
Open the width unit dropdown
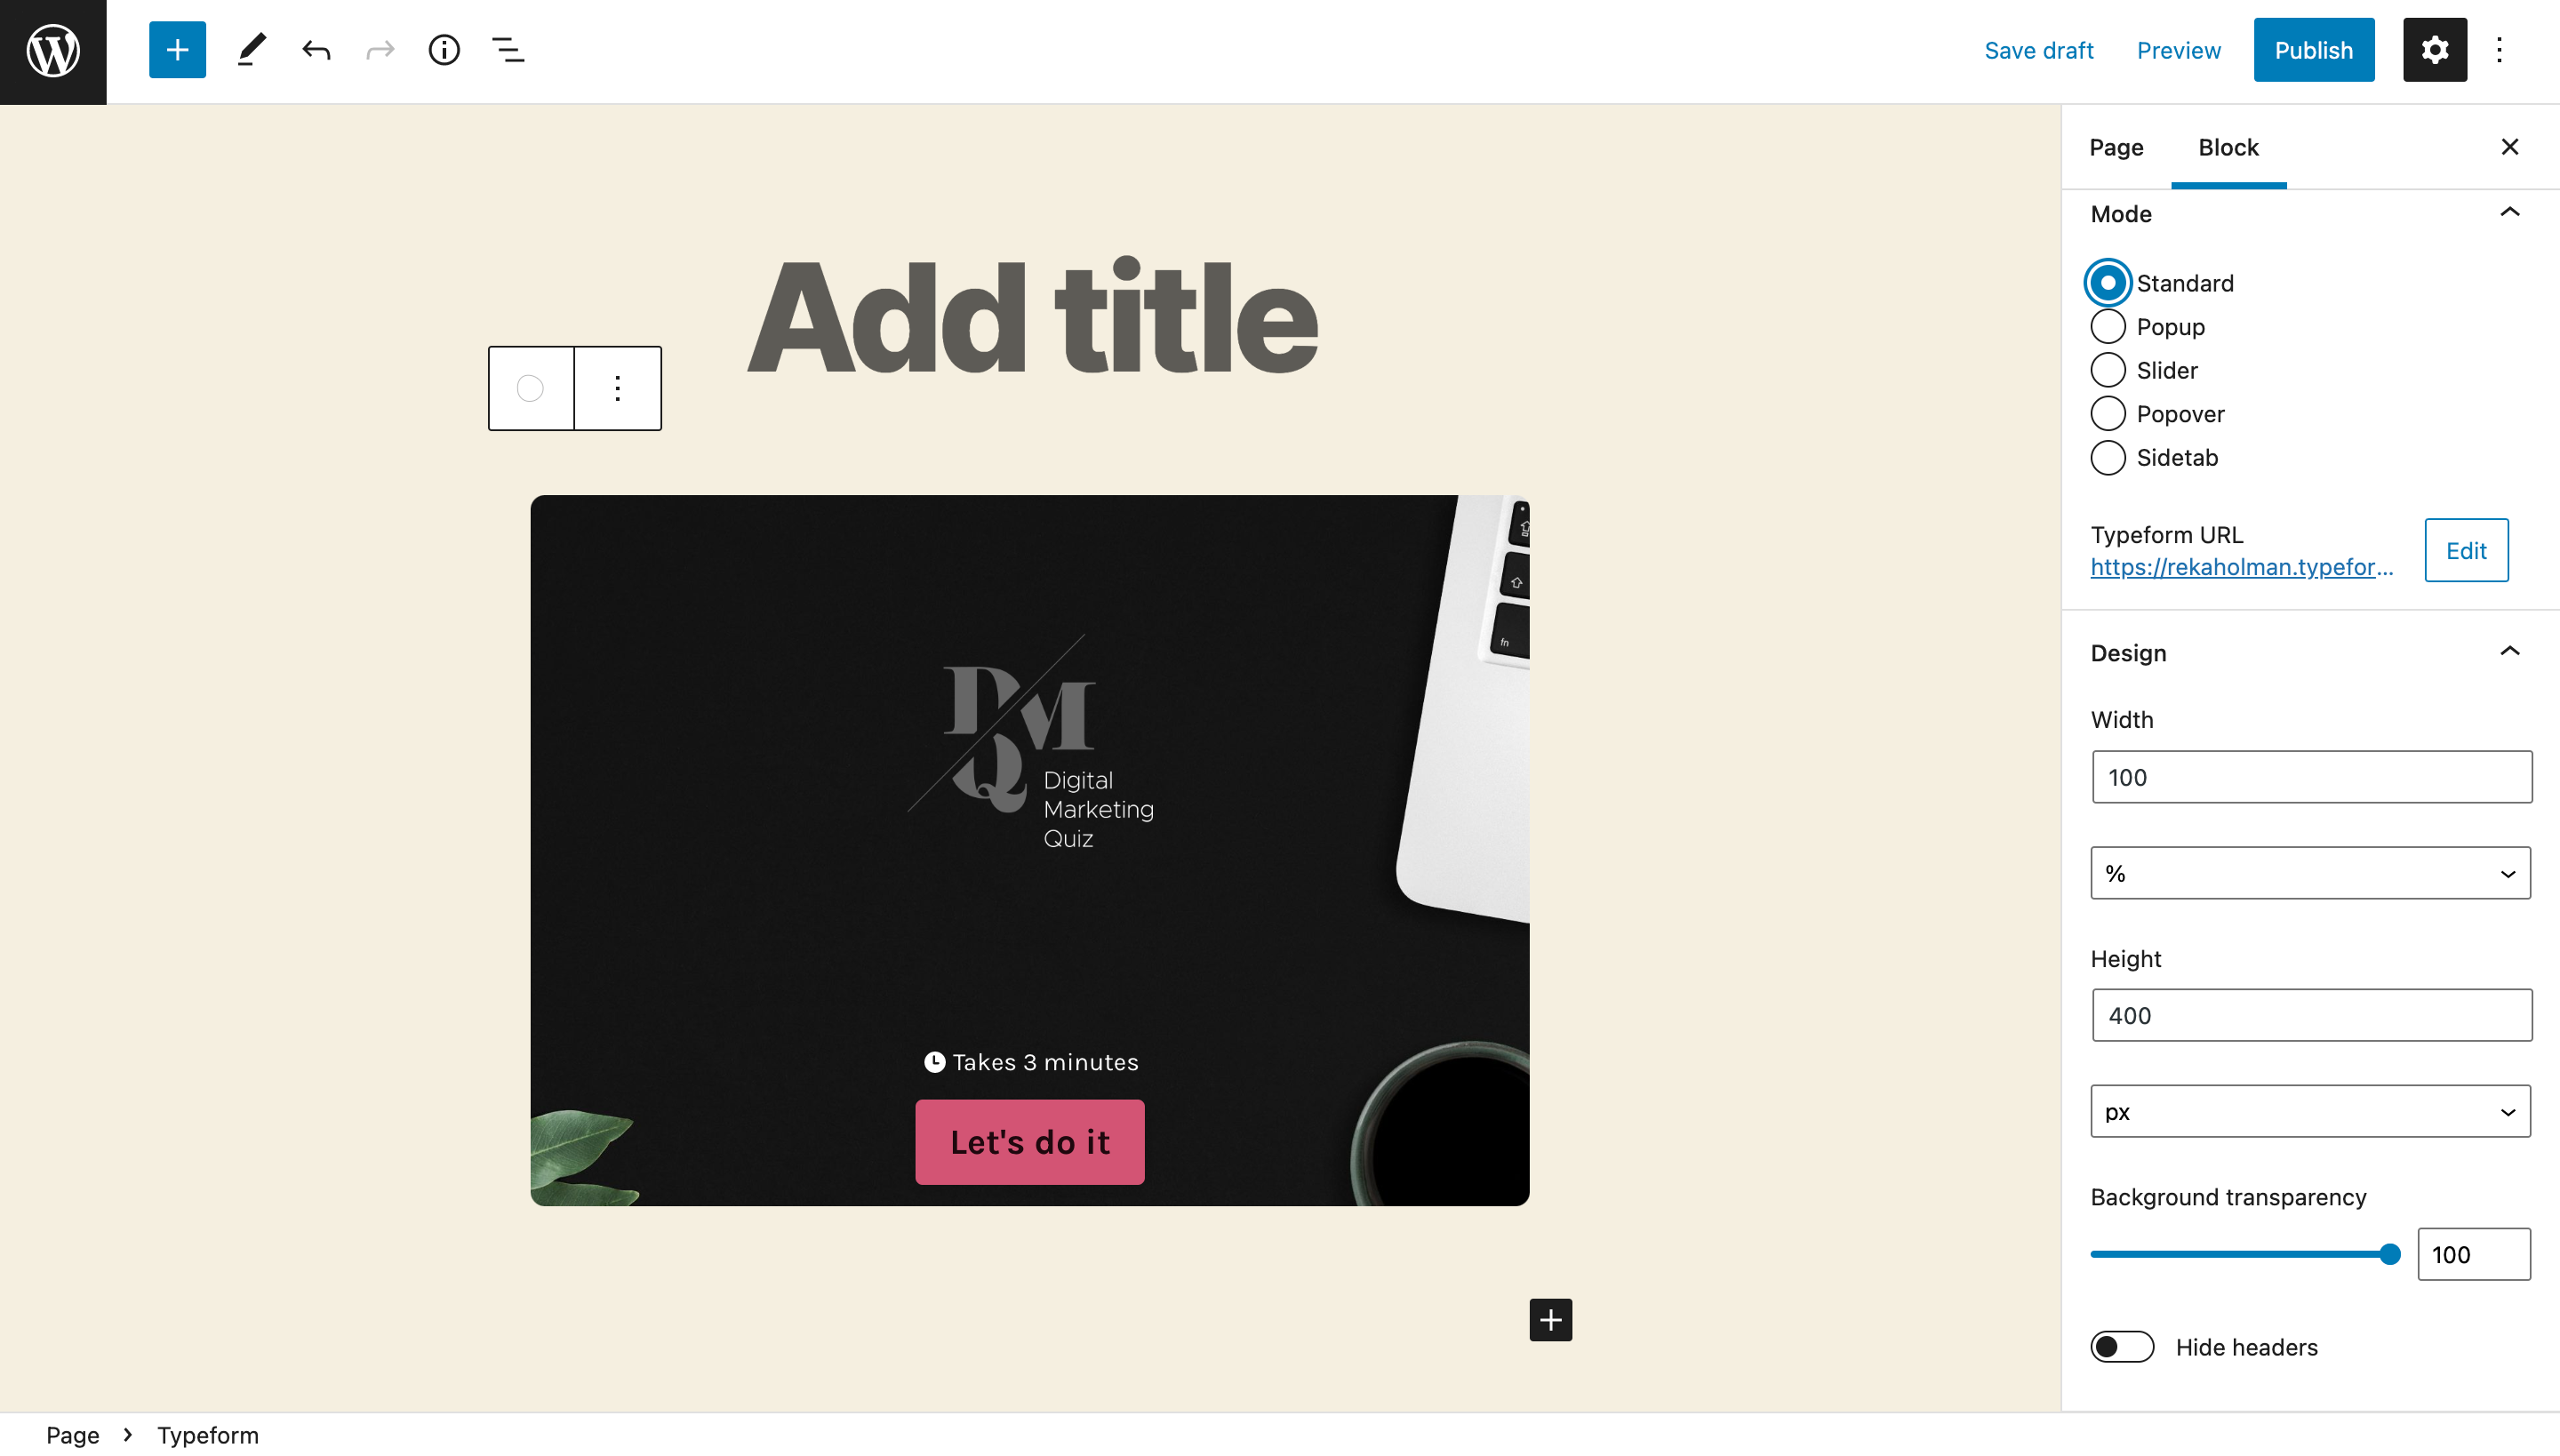(2310, 874)
